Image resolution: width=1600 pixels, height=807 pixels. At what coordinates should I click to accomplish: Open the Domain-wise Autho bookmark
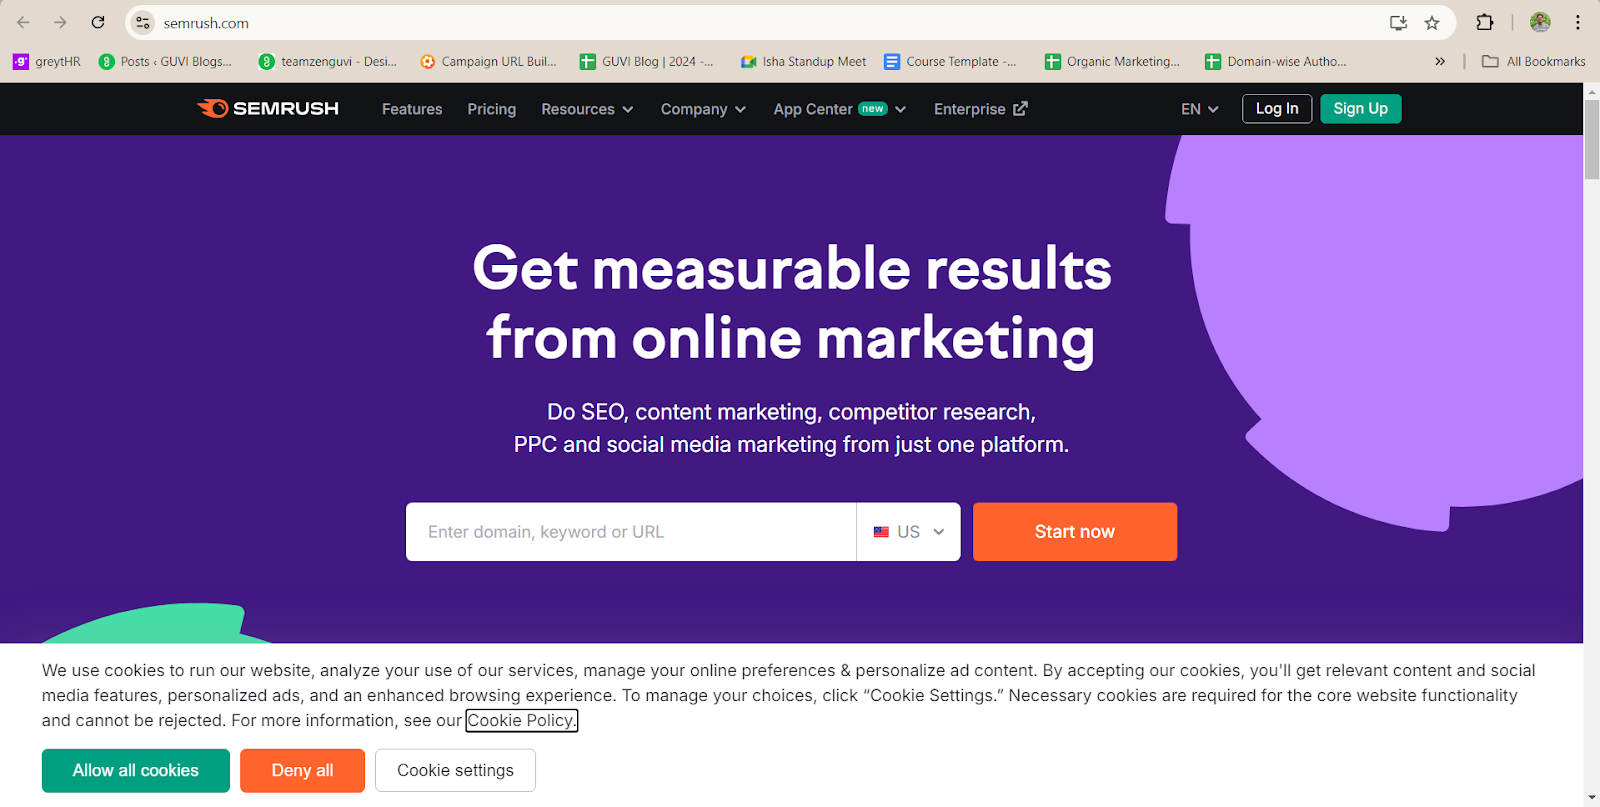[1276, 61]
